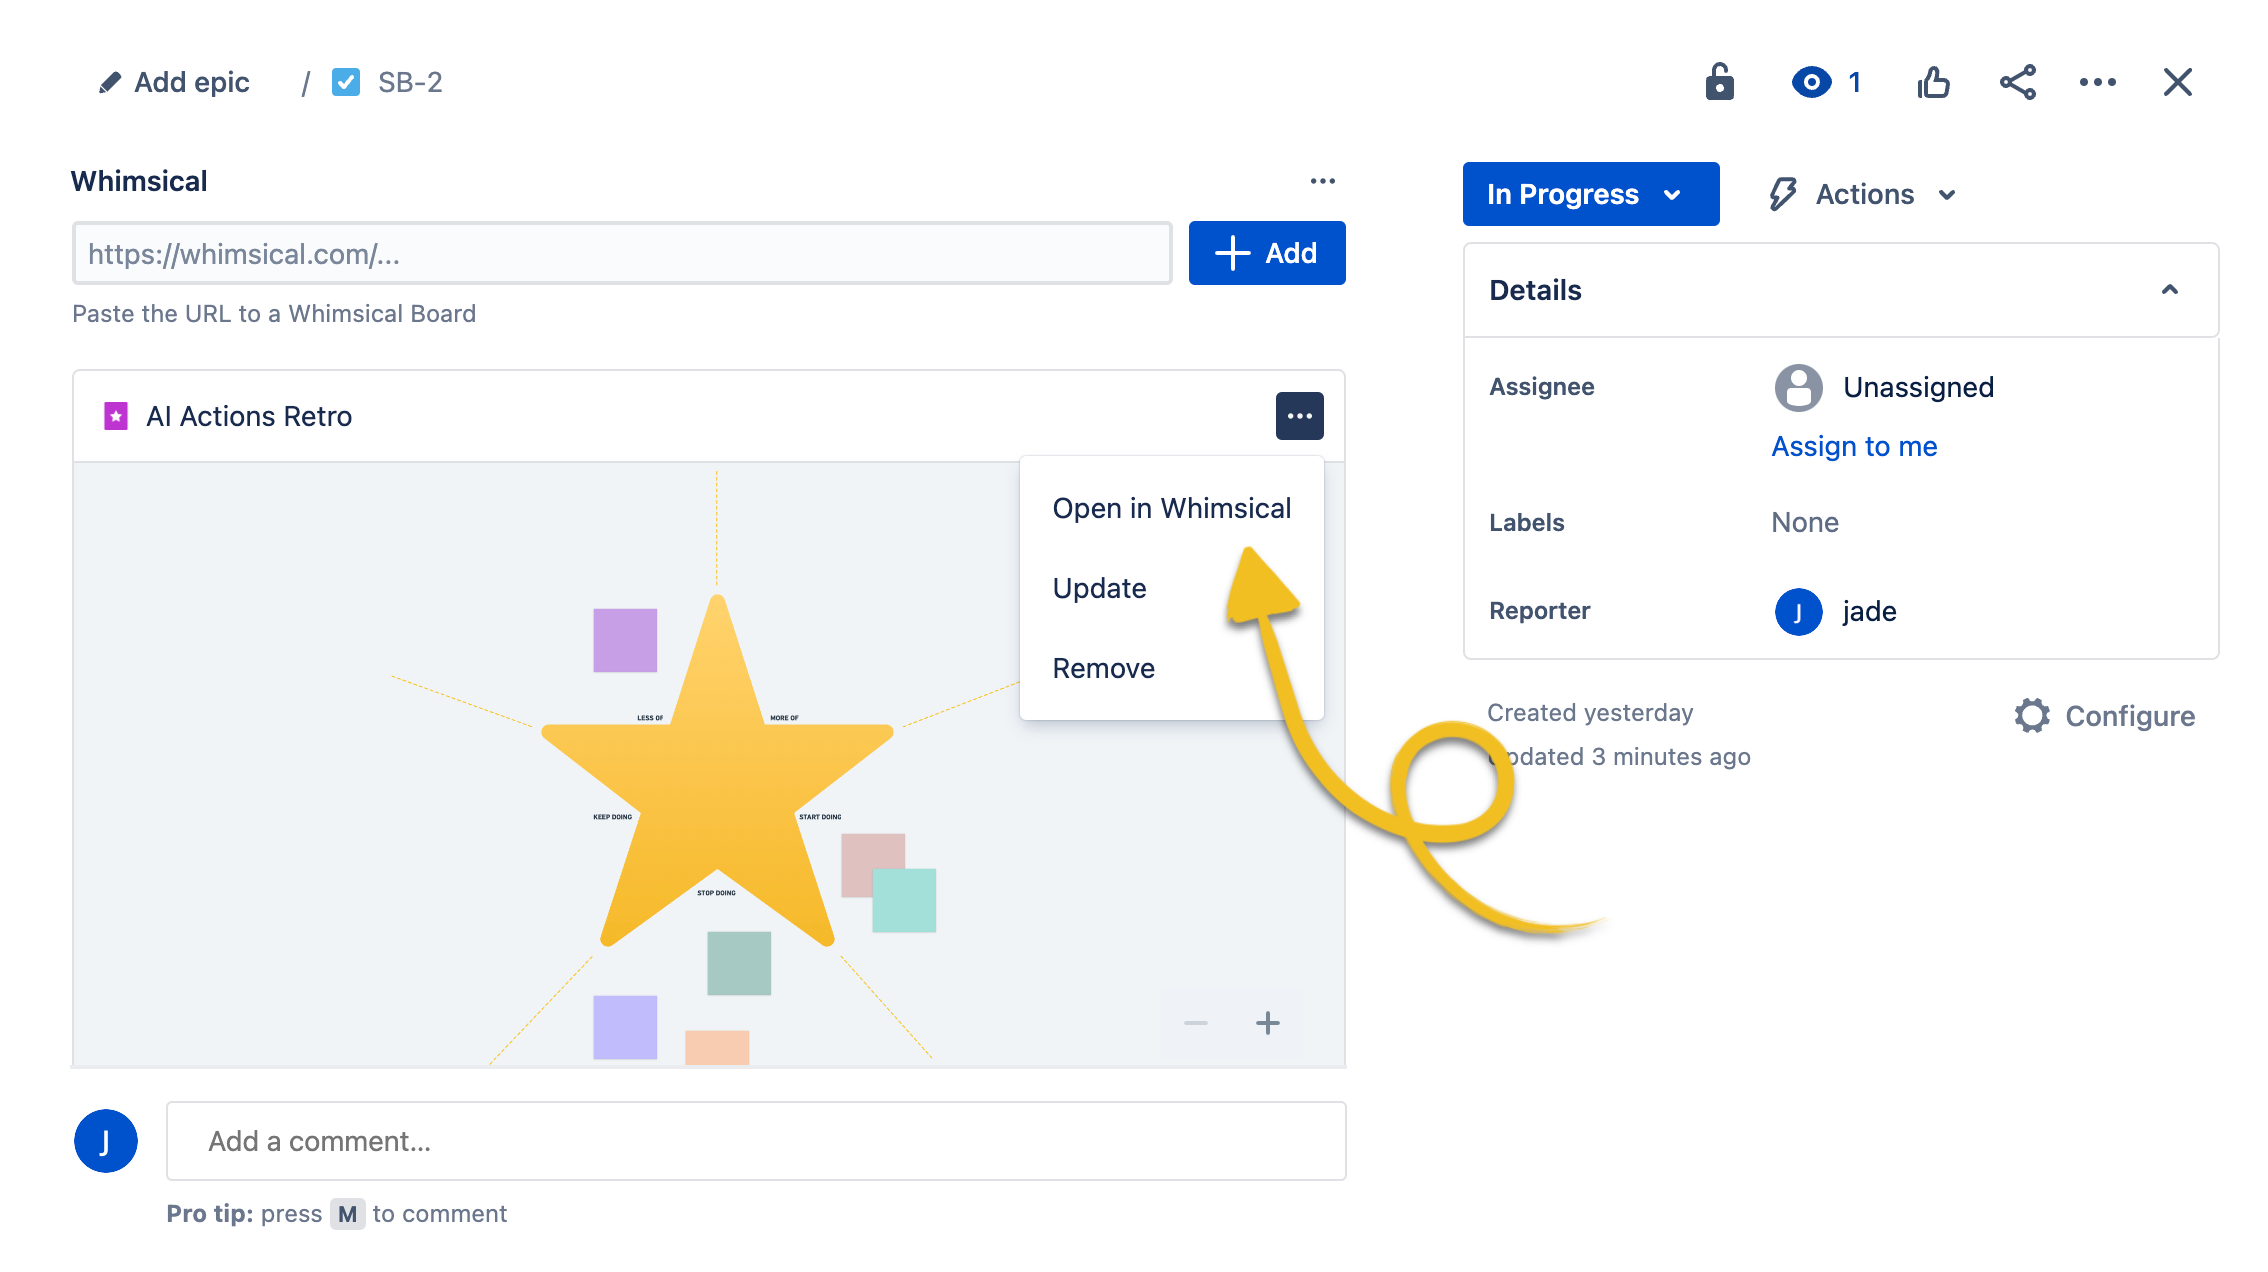Expand the Actions dropdown
Viewport: 2268px width, 1272px height.
(x=1862, y=194)
